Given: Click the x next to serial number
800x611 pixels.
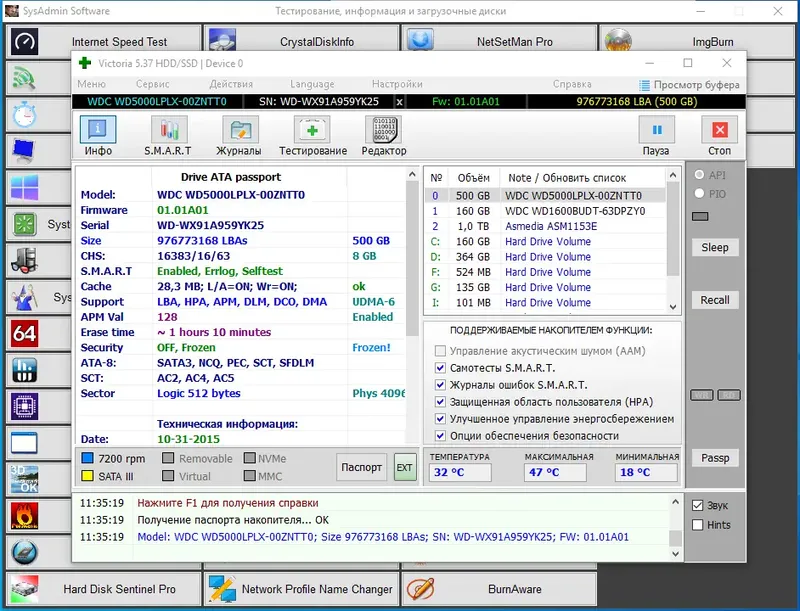Looking at the screenshot, I should [399, 102].
